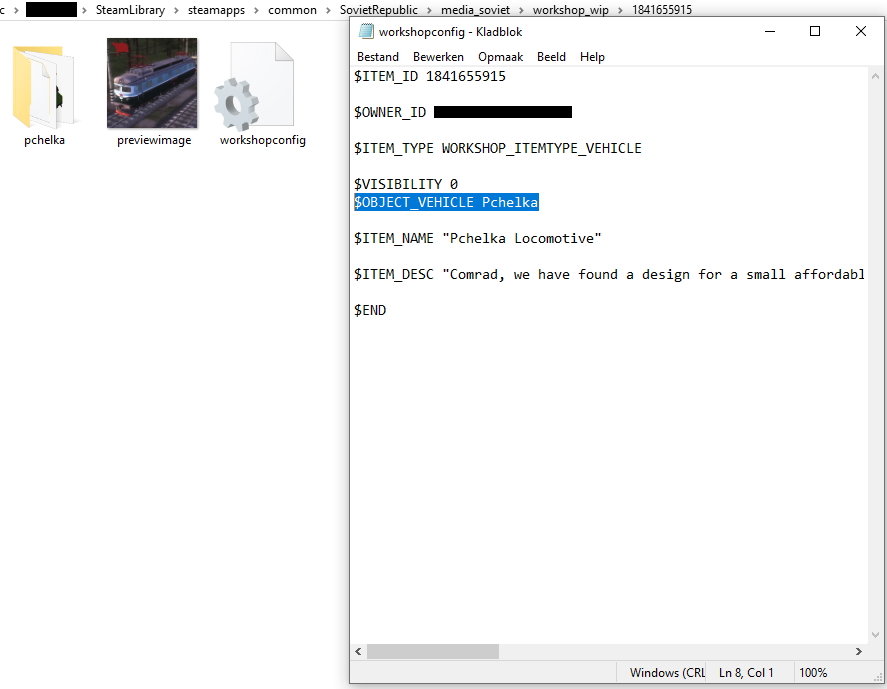Expand the chevron after workshop_wip breadcrumb
The height and width of the screenshot is (689, 887).
point(620,10)
